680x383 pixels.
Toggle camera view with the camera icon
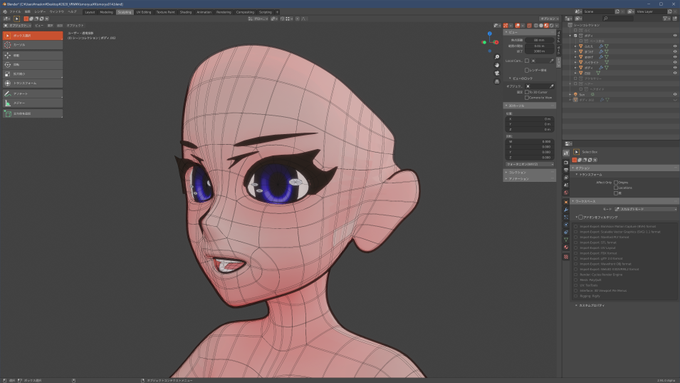(497, 73)
